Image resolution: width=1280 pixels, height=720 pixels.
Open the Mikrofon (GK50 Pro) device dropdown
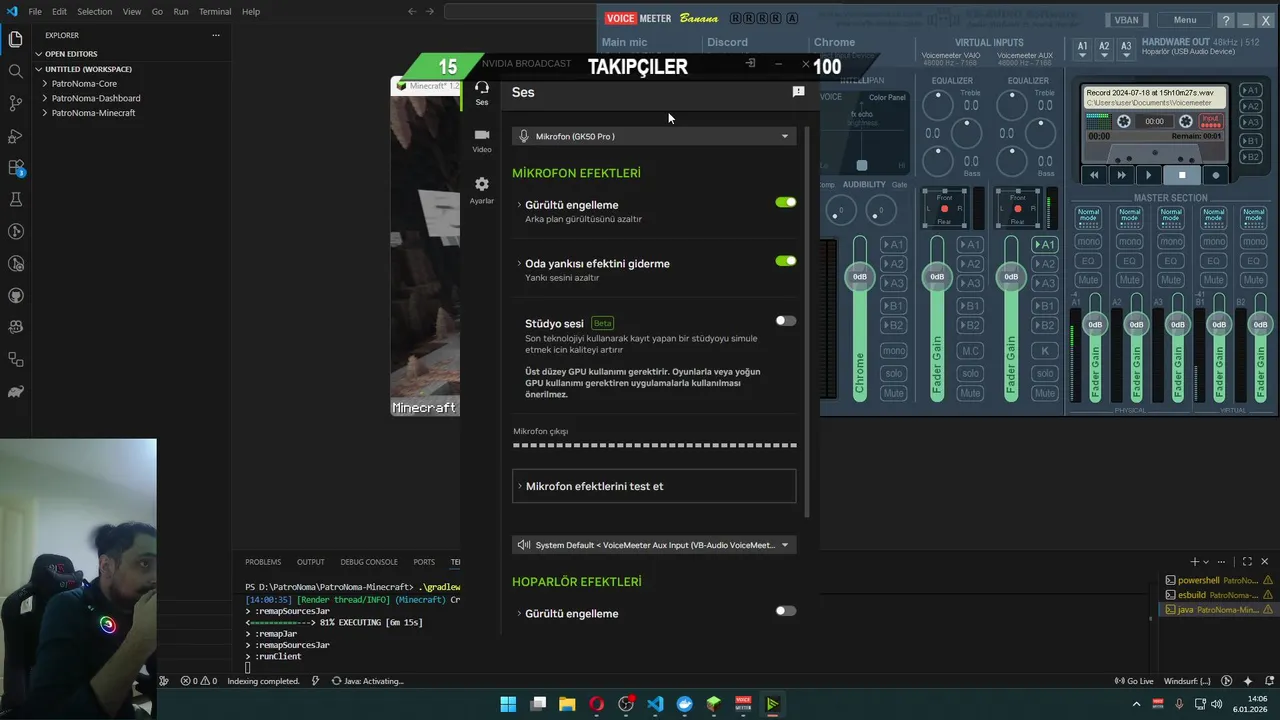(x=654, y=136)
